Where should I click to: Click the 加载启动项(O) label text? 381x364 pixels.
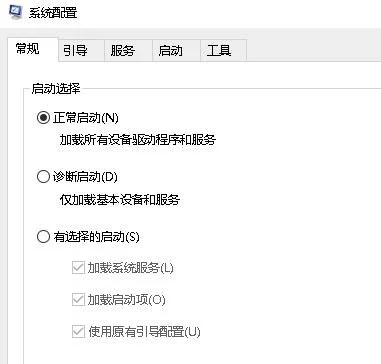coord(127,300)
